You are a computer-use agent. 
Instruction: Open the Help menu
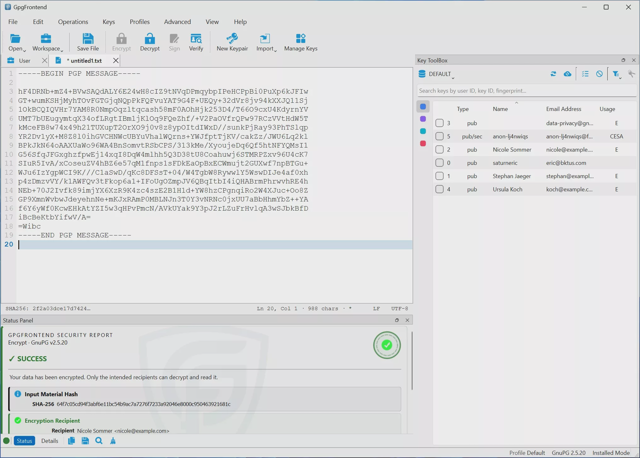(x=240, y=22)
